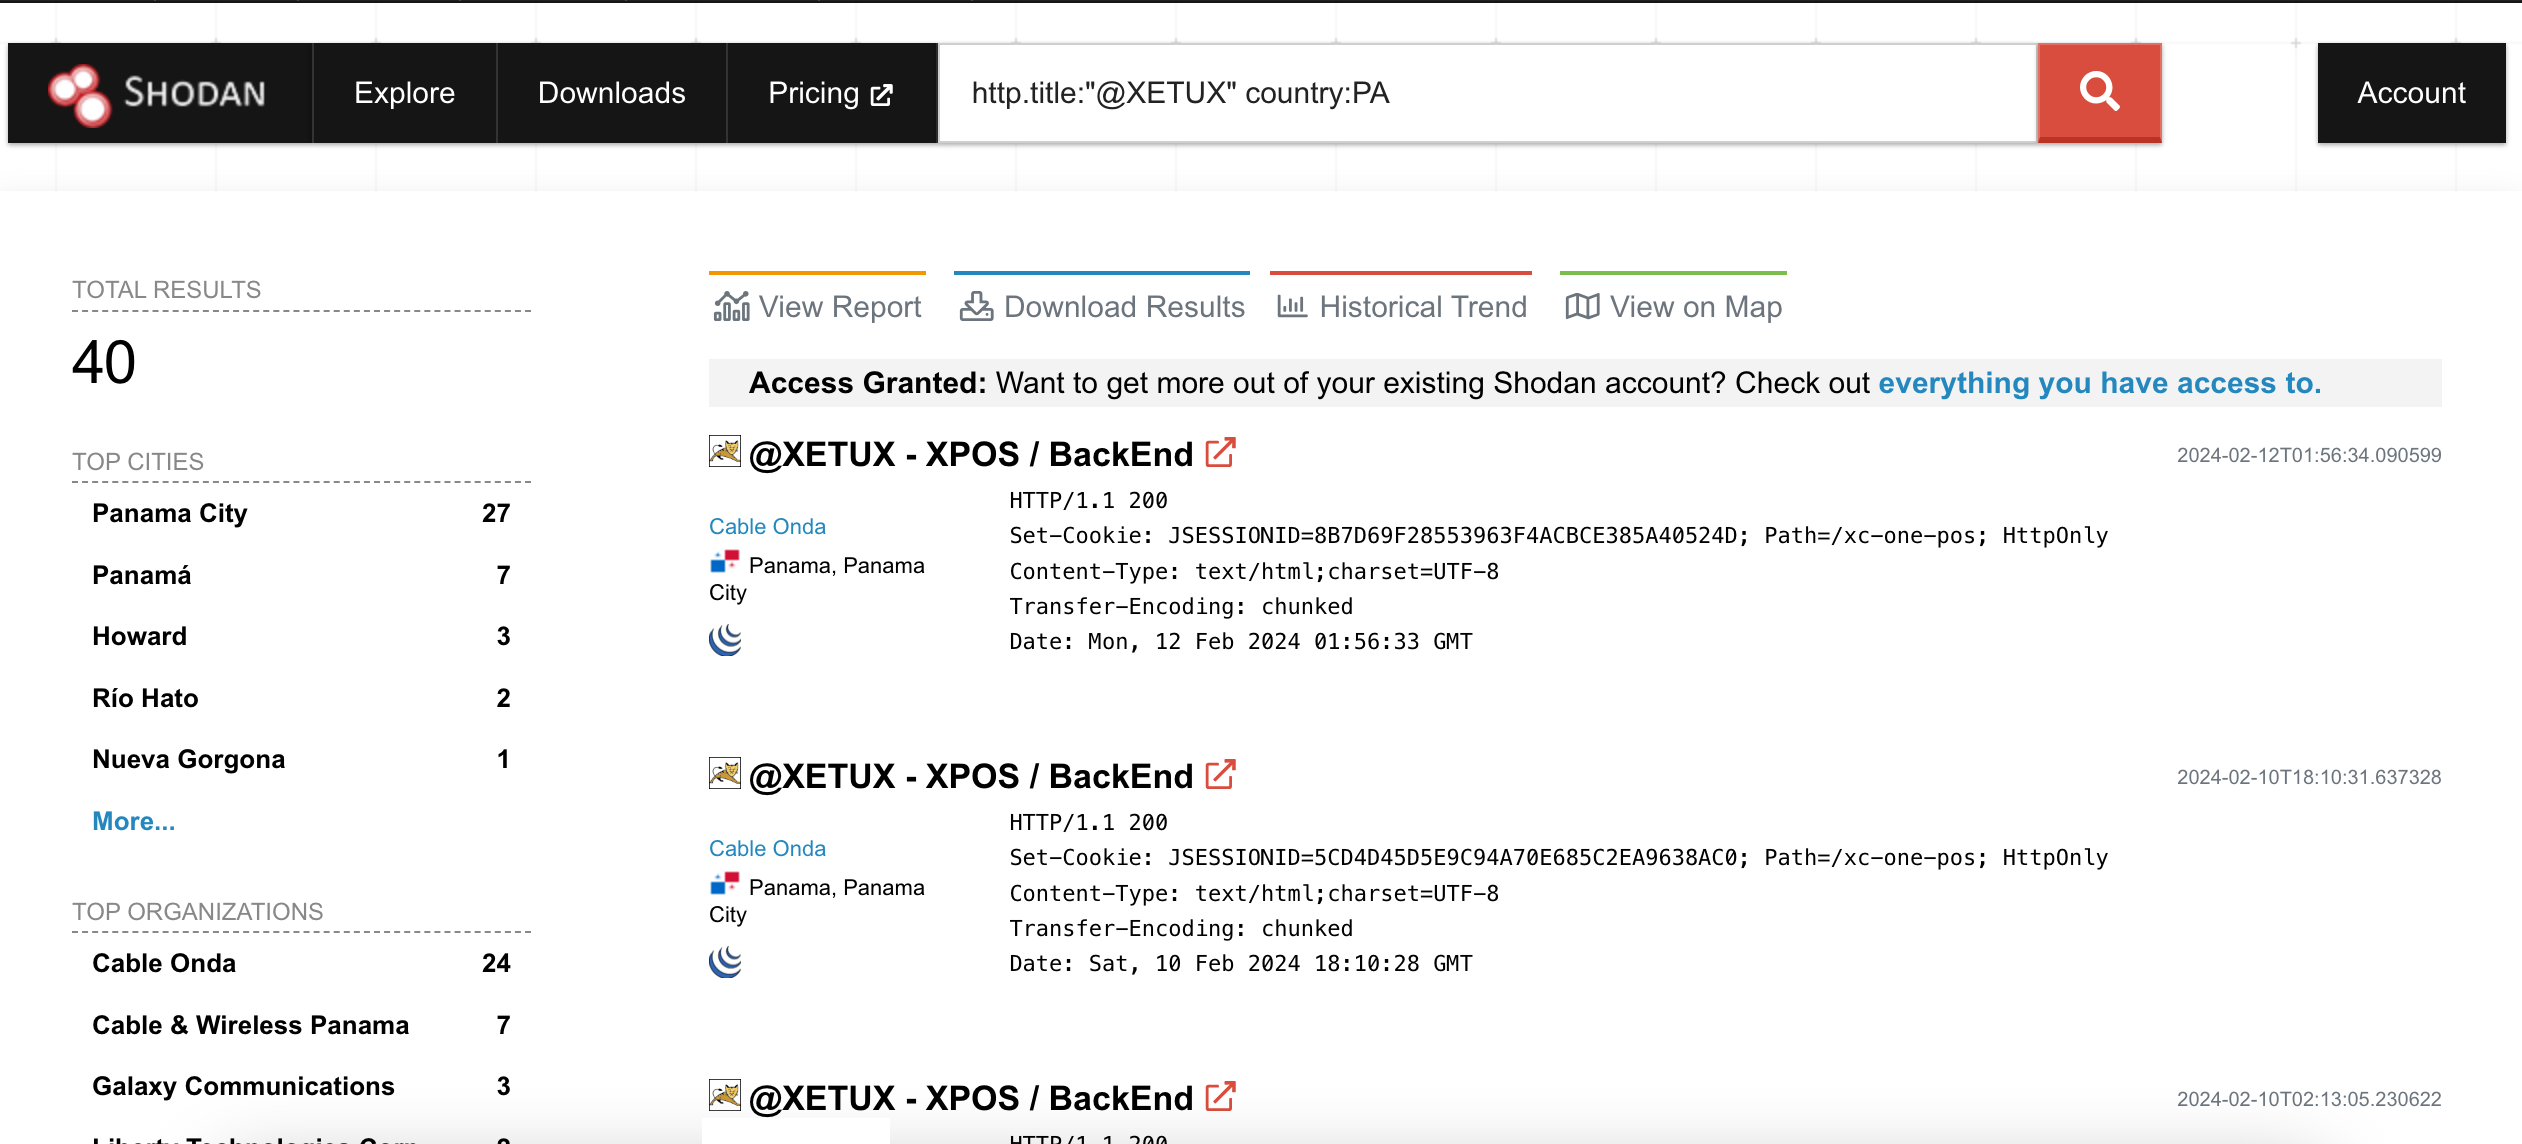Viewport: 2522px width, 1144px height.
Task: Click Cable Onda link in 01:56:34 result
Action: tap(767, 526)
